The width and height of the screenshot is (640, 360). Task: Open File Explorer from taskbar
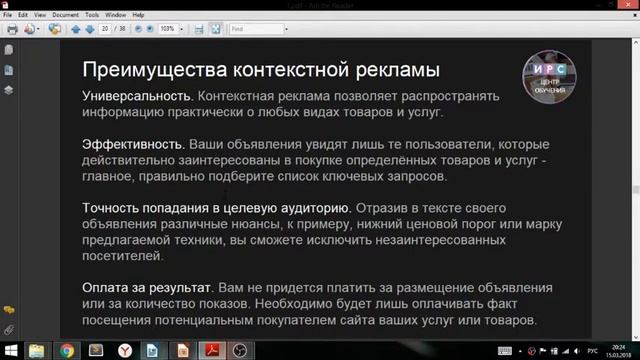pyautogui.click(x=36, y=351)
